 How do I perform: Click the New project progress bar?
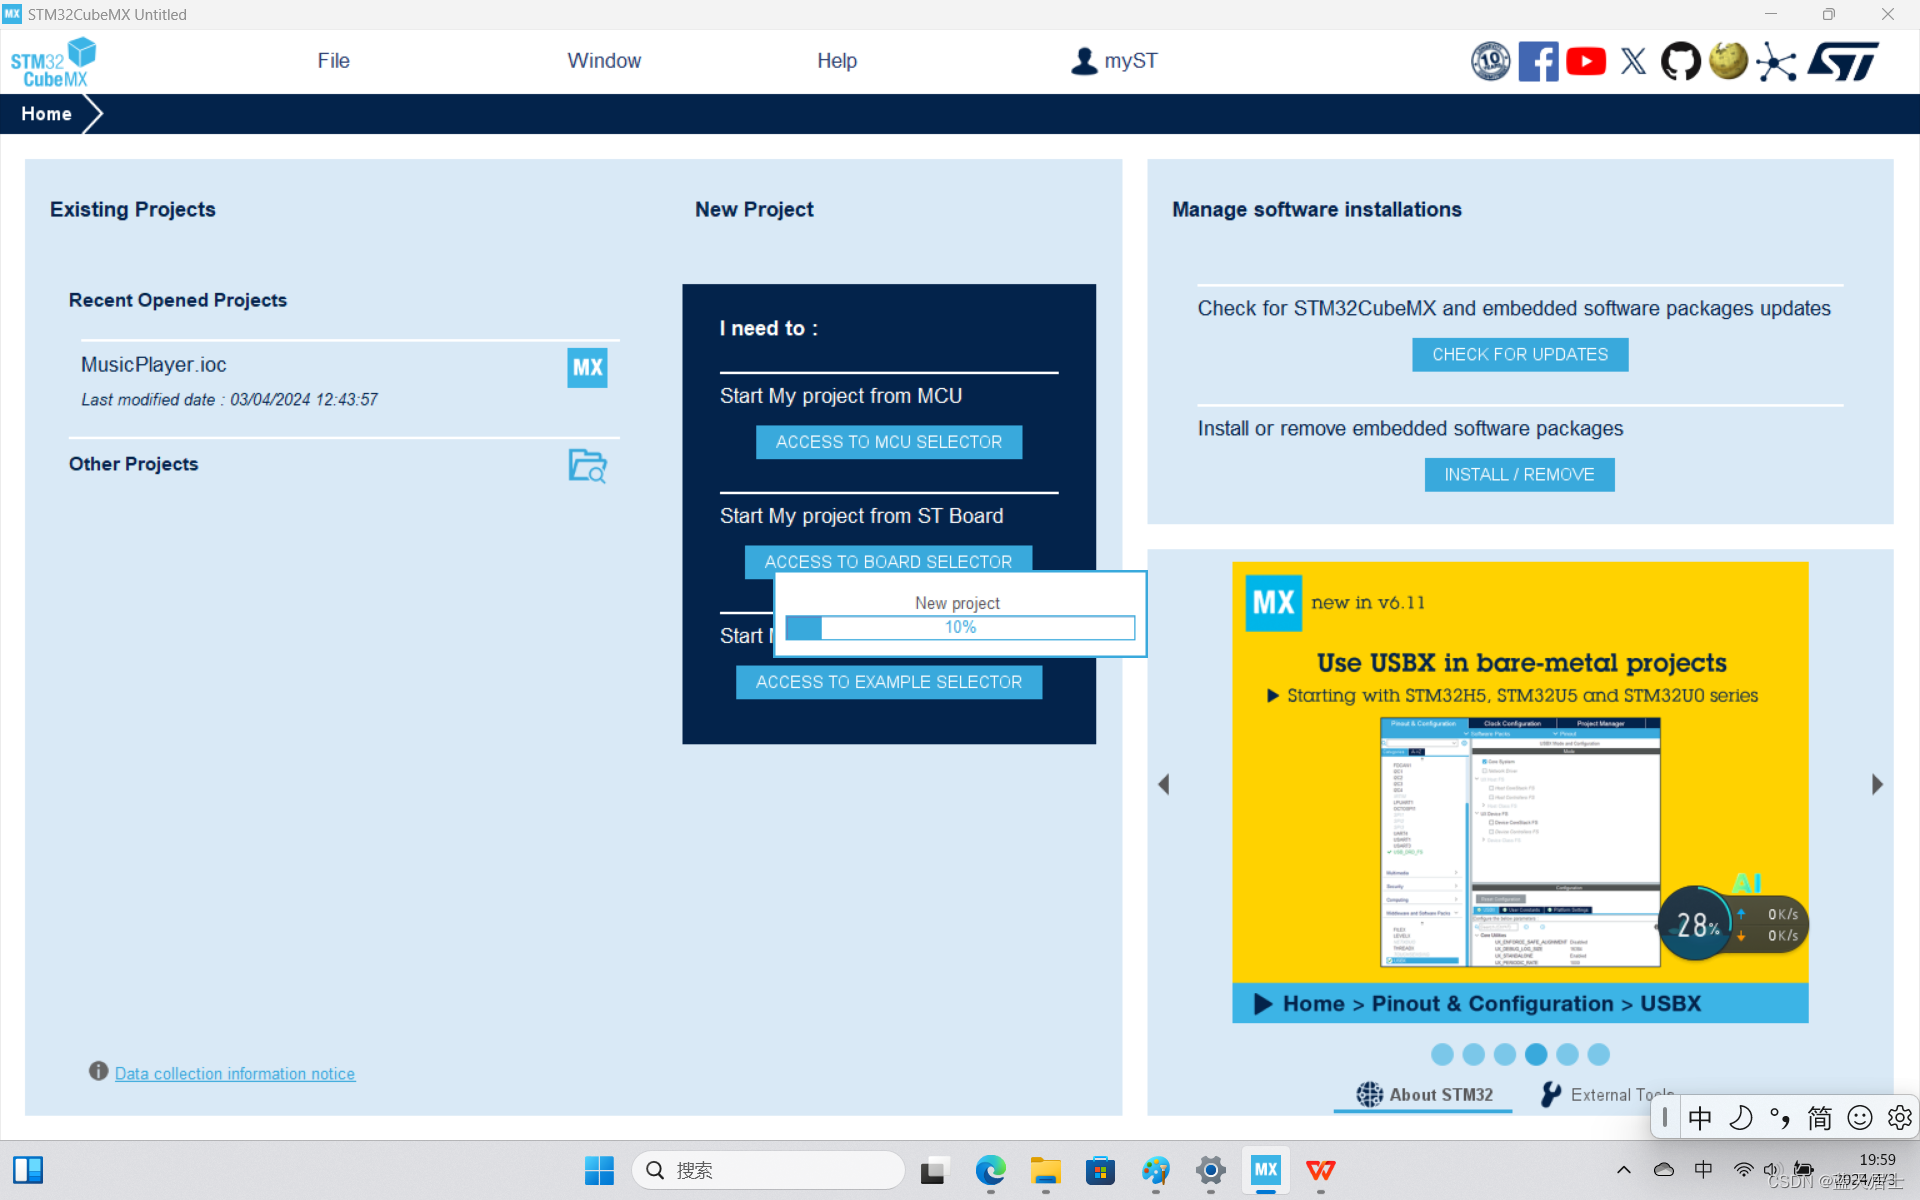point(960,627)
